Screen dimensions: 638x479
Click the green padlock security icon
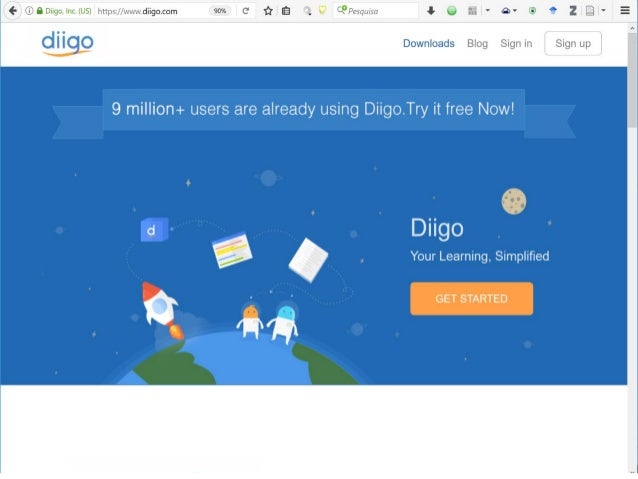[39, 11]
